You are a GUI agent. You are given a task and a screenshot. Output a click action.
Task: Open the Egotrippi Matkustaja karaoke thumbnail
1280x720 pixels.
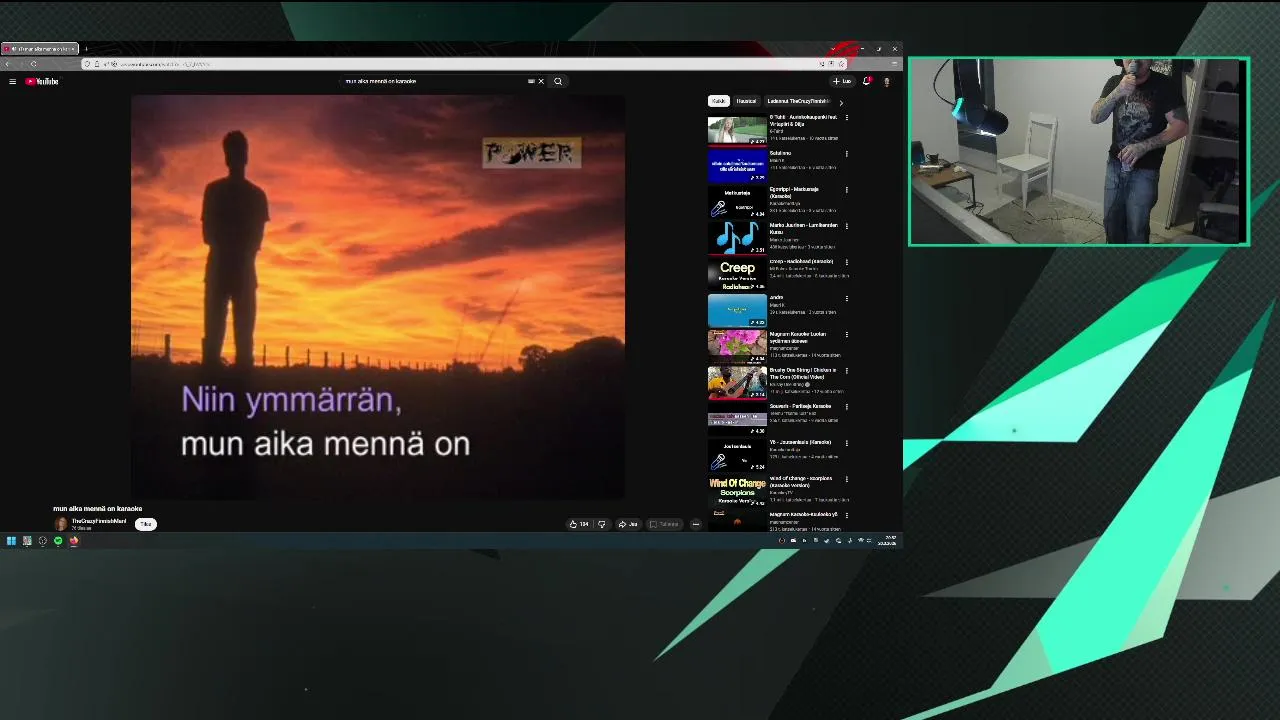pos(737,202)
